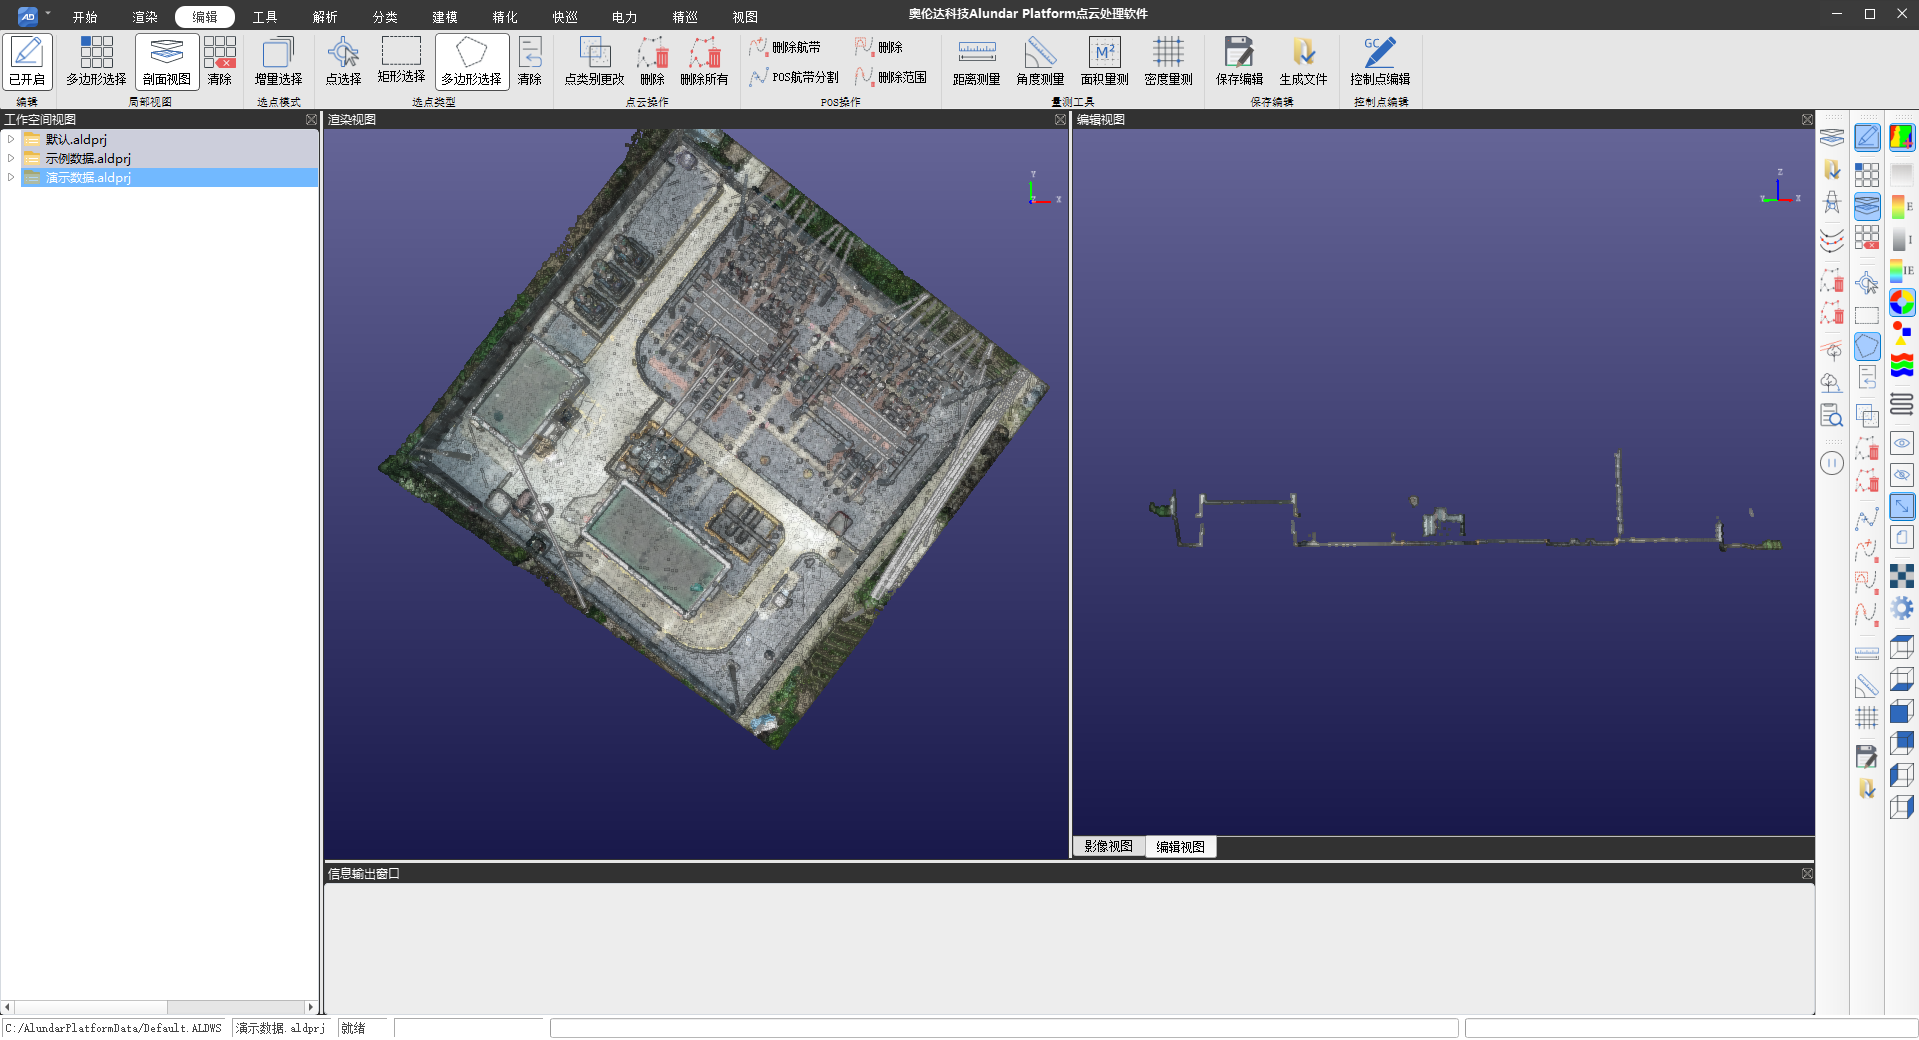This screenshot has width=1919, height=1040.
Task: Click the workspace panel horizontal scrollbar
Action: (x=160, y=1007)
